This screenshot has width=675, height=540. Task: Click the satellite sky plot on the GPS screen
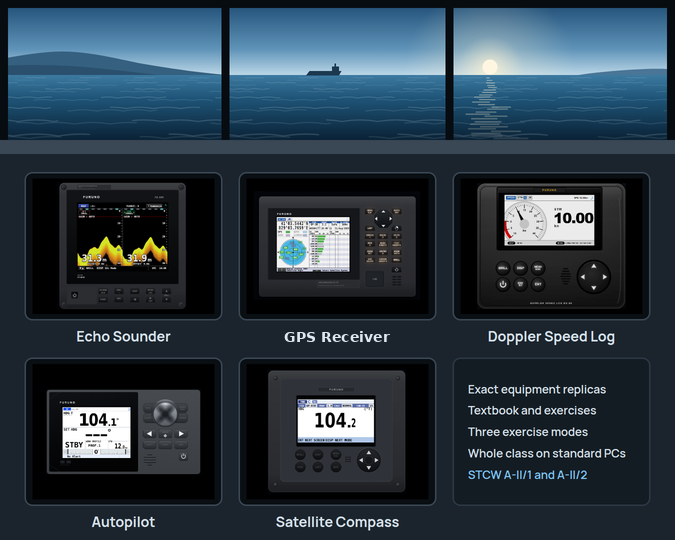tap(293, 252)
